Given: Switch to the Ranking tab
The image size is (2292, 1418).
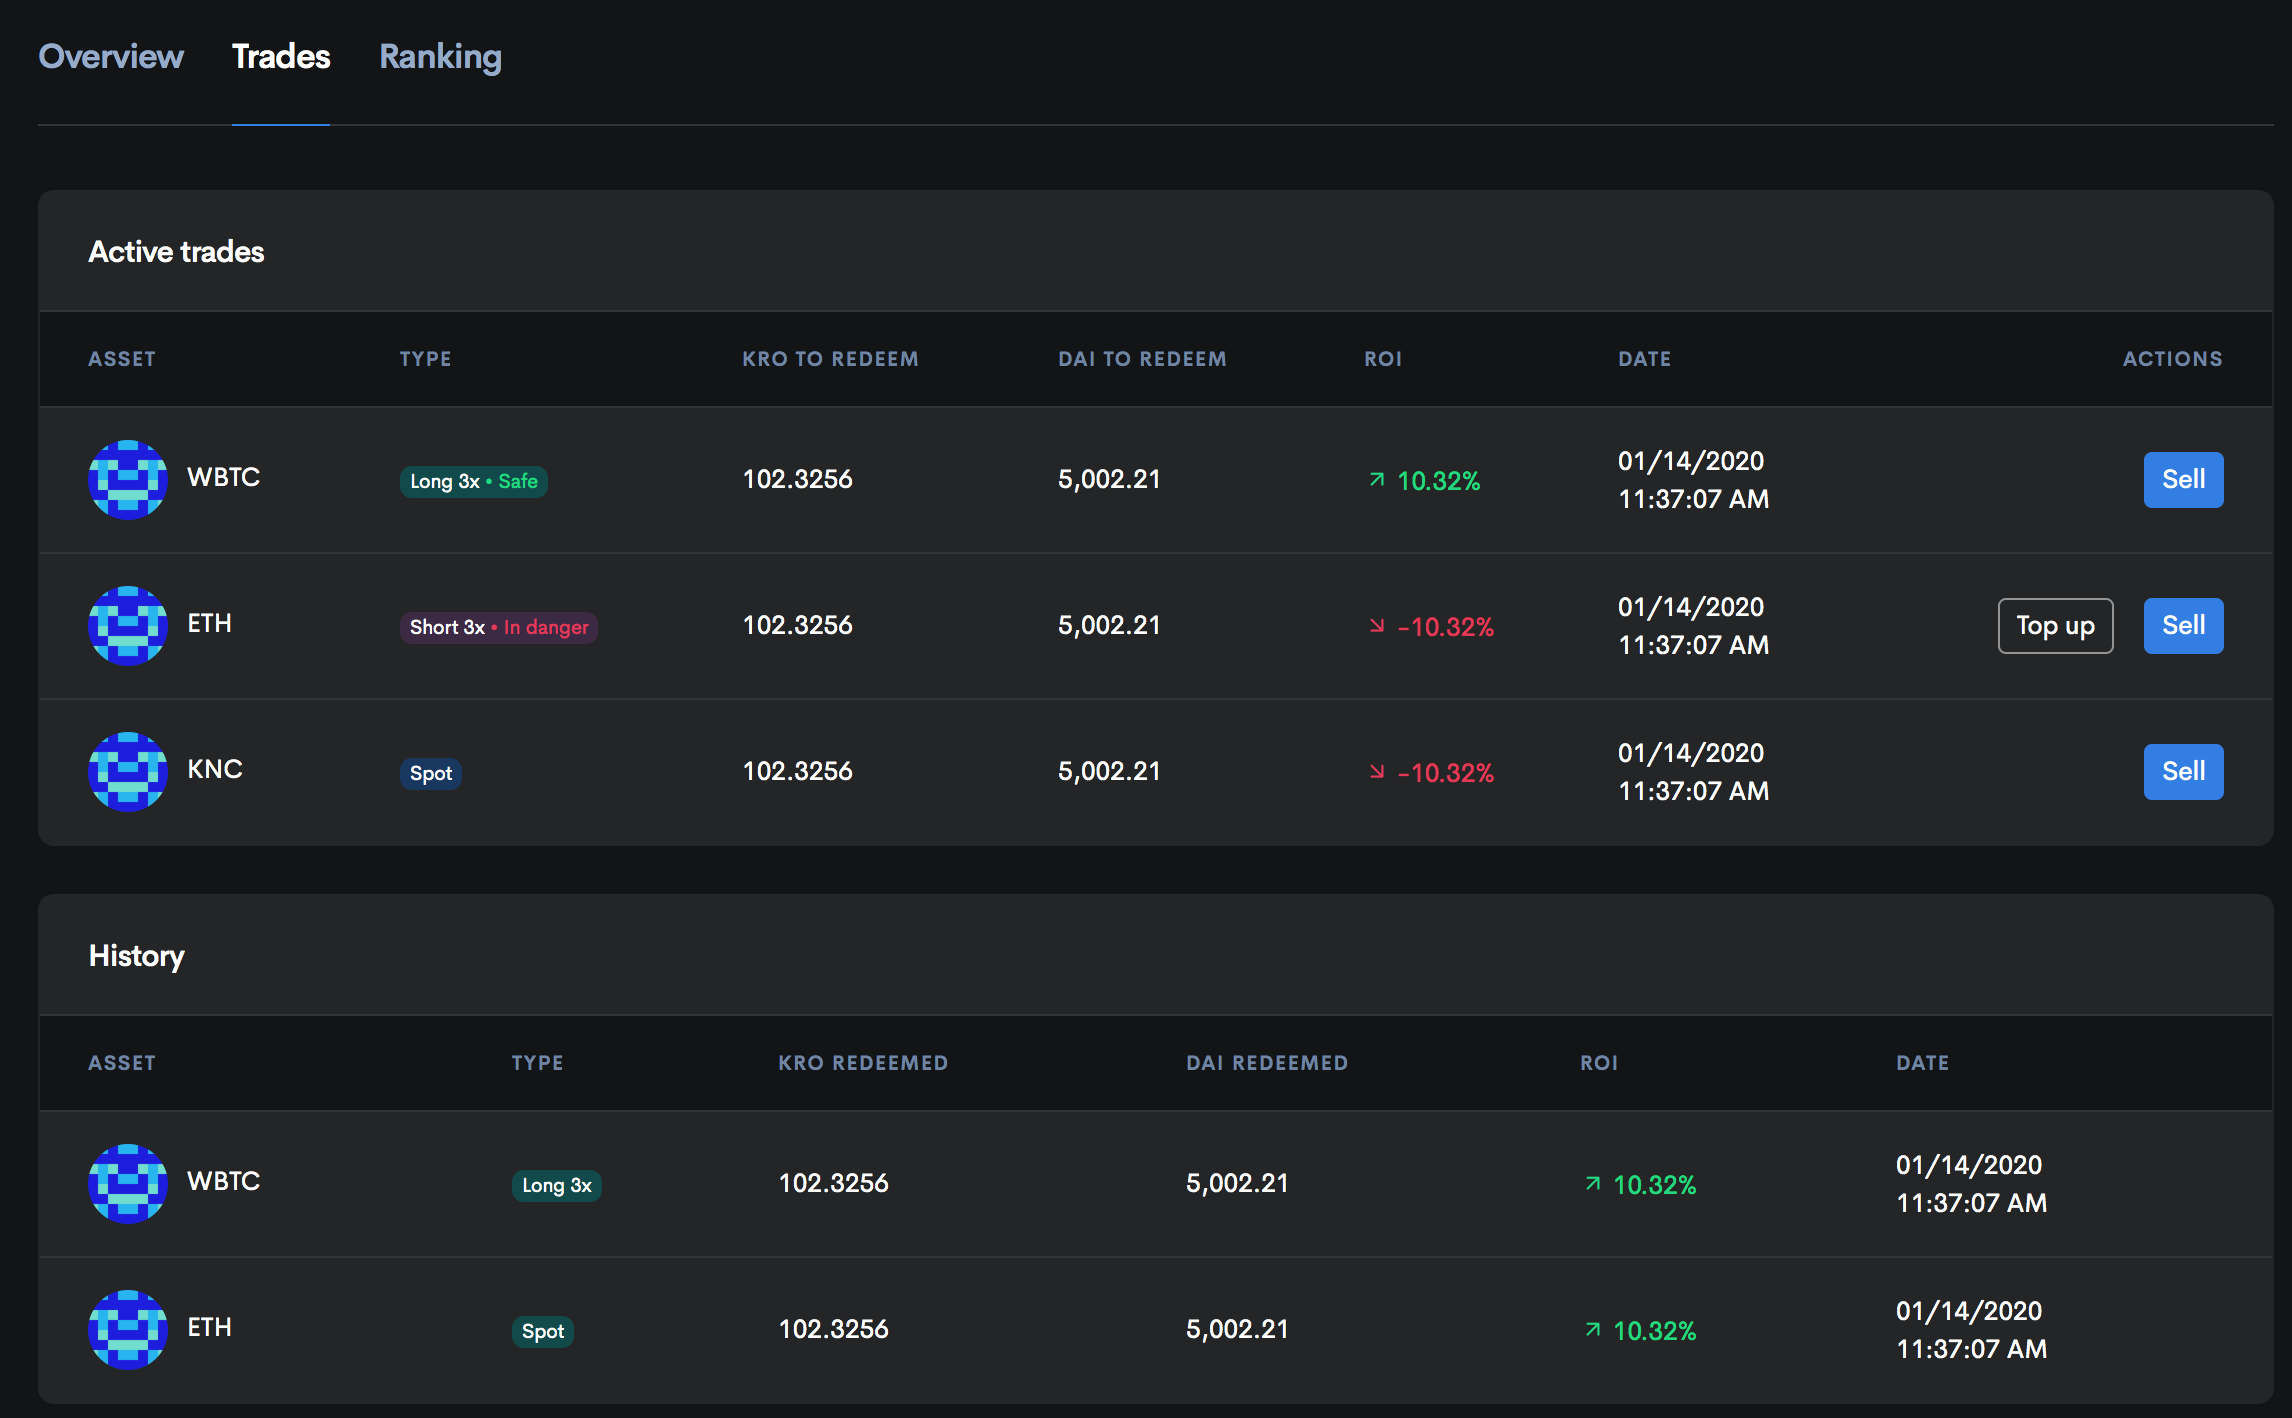Looking at the screenshot, I should (x=440, y=57).
